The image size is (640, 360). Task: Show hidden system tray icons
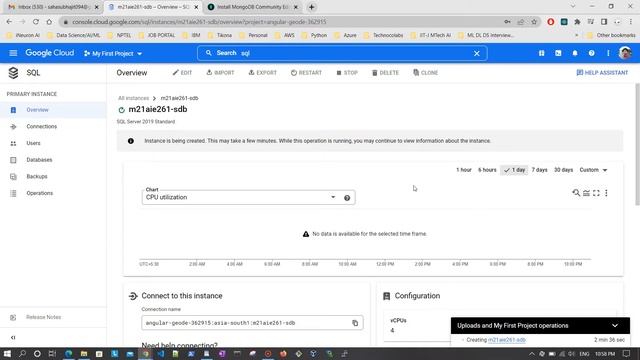531,354
